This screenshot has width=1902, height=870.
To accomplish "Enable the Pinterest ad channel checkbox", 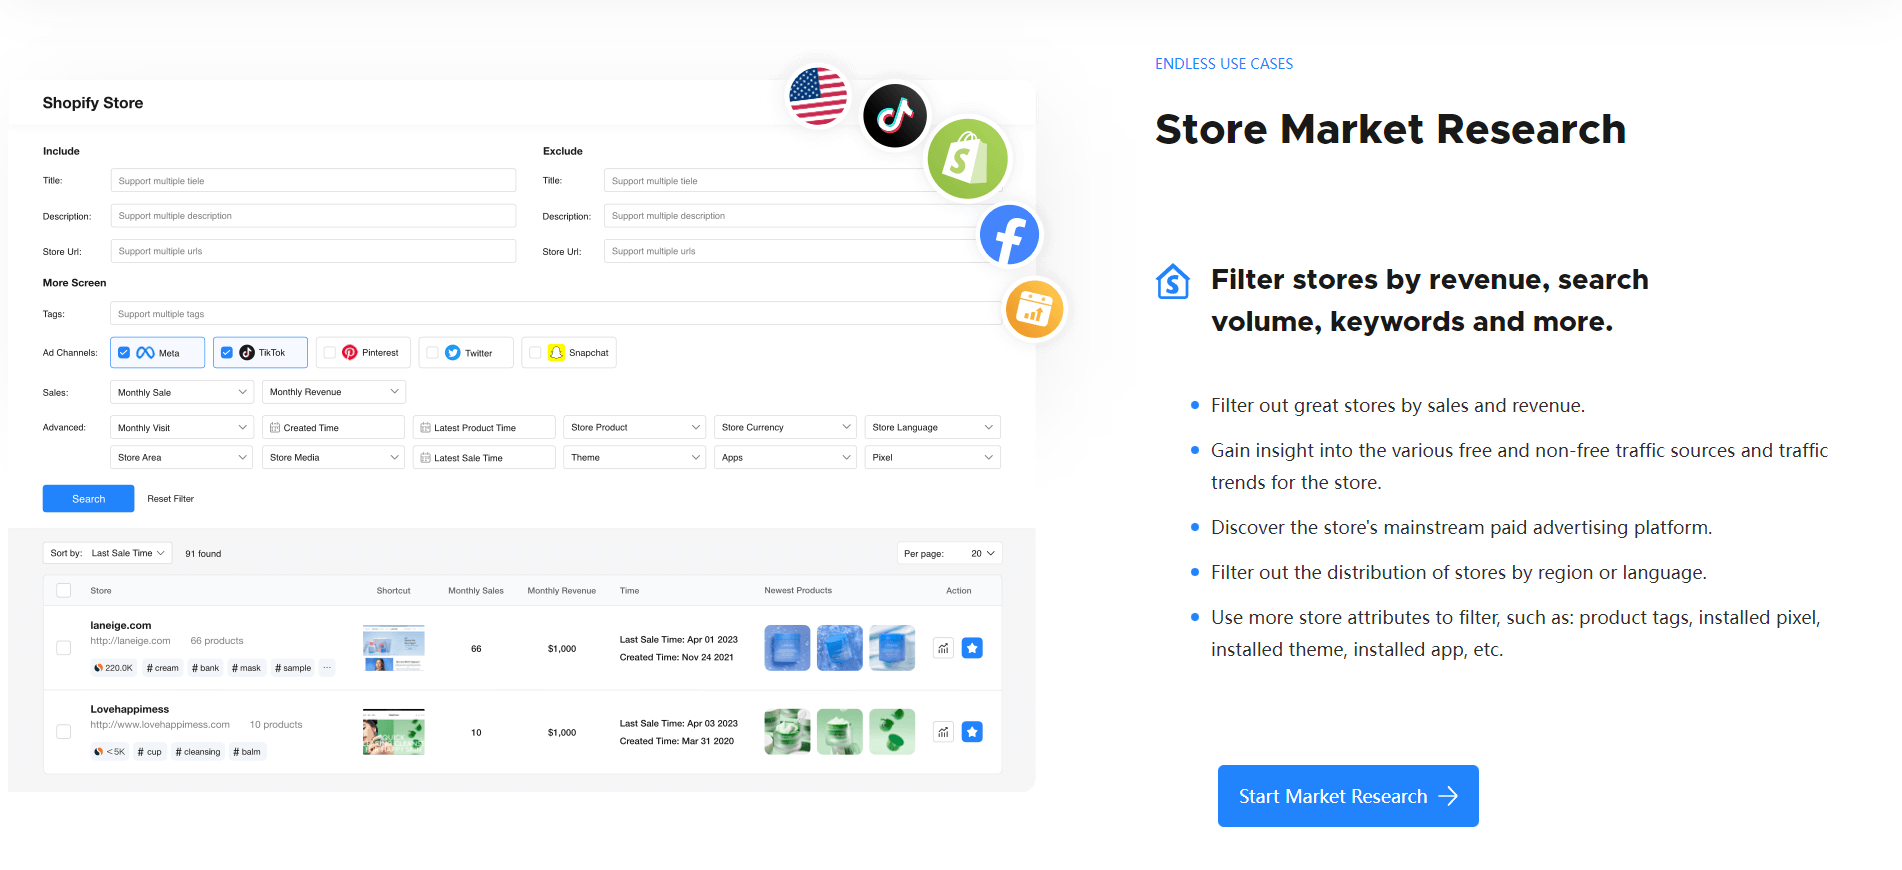I will click(x=330, y=353).
